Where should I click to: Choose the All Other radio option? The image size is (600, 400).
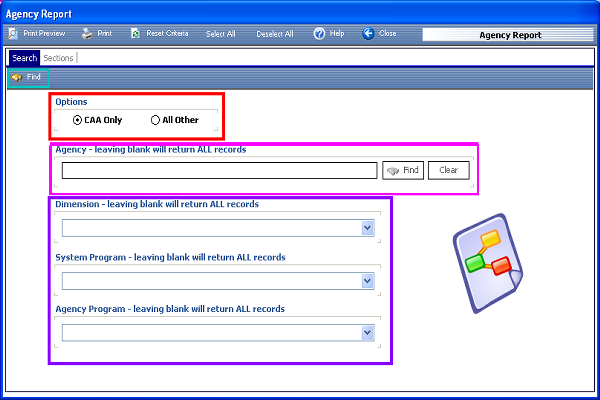155,120
